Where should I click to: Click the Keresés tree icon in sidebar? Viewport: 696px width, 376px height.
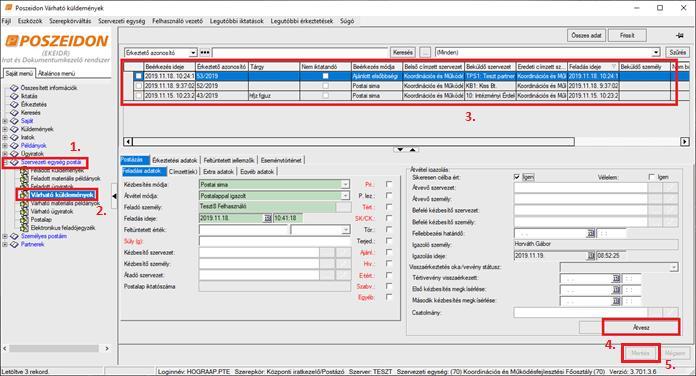[14, 113]
